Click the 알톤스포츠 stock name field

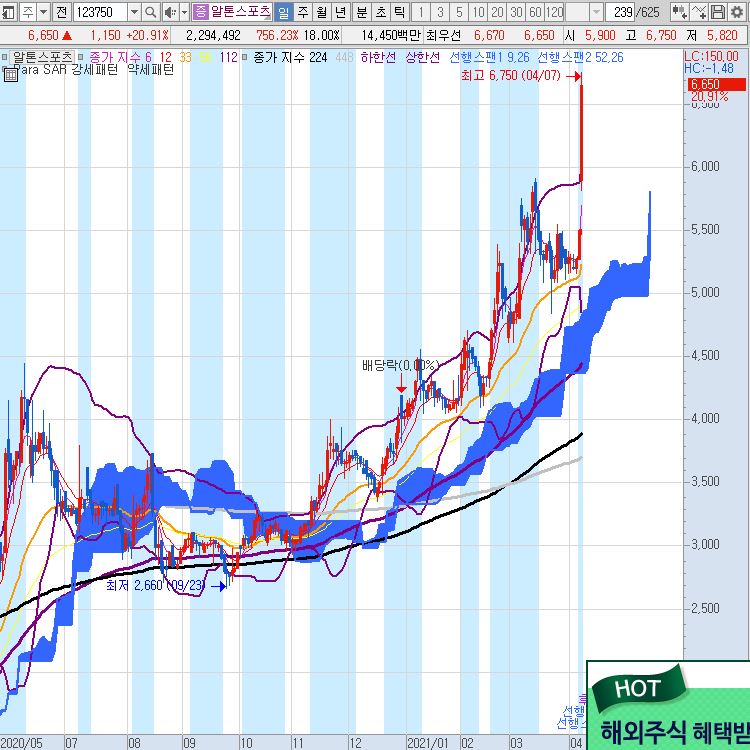(241, 12)
